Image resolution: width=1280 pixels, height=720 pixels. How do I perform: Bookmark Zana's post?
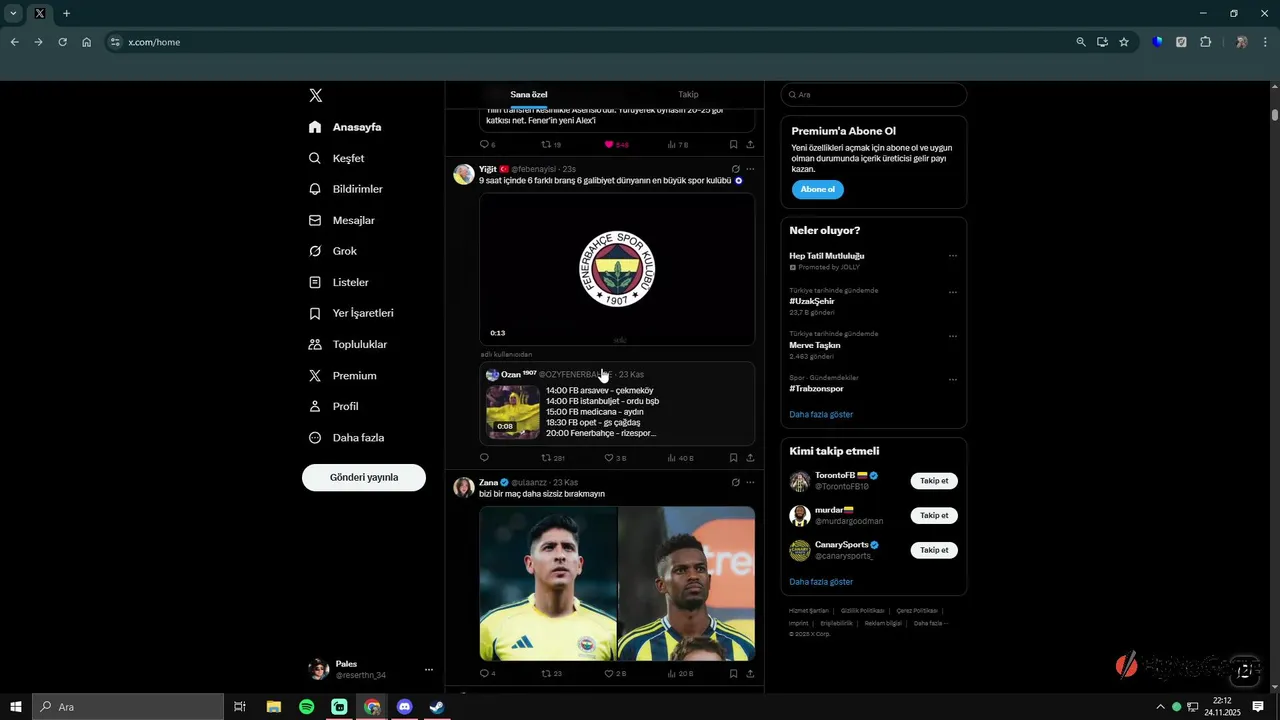tap(733, 674)
